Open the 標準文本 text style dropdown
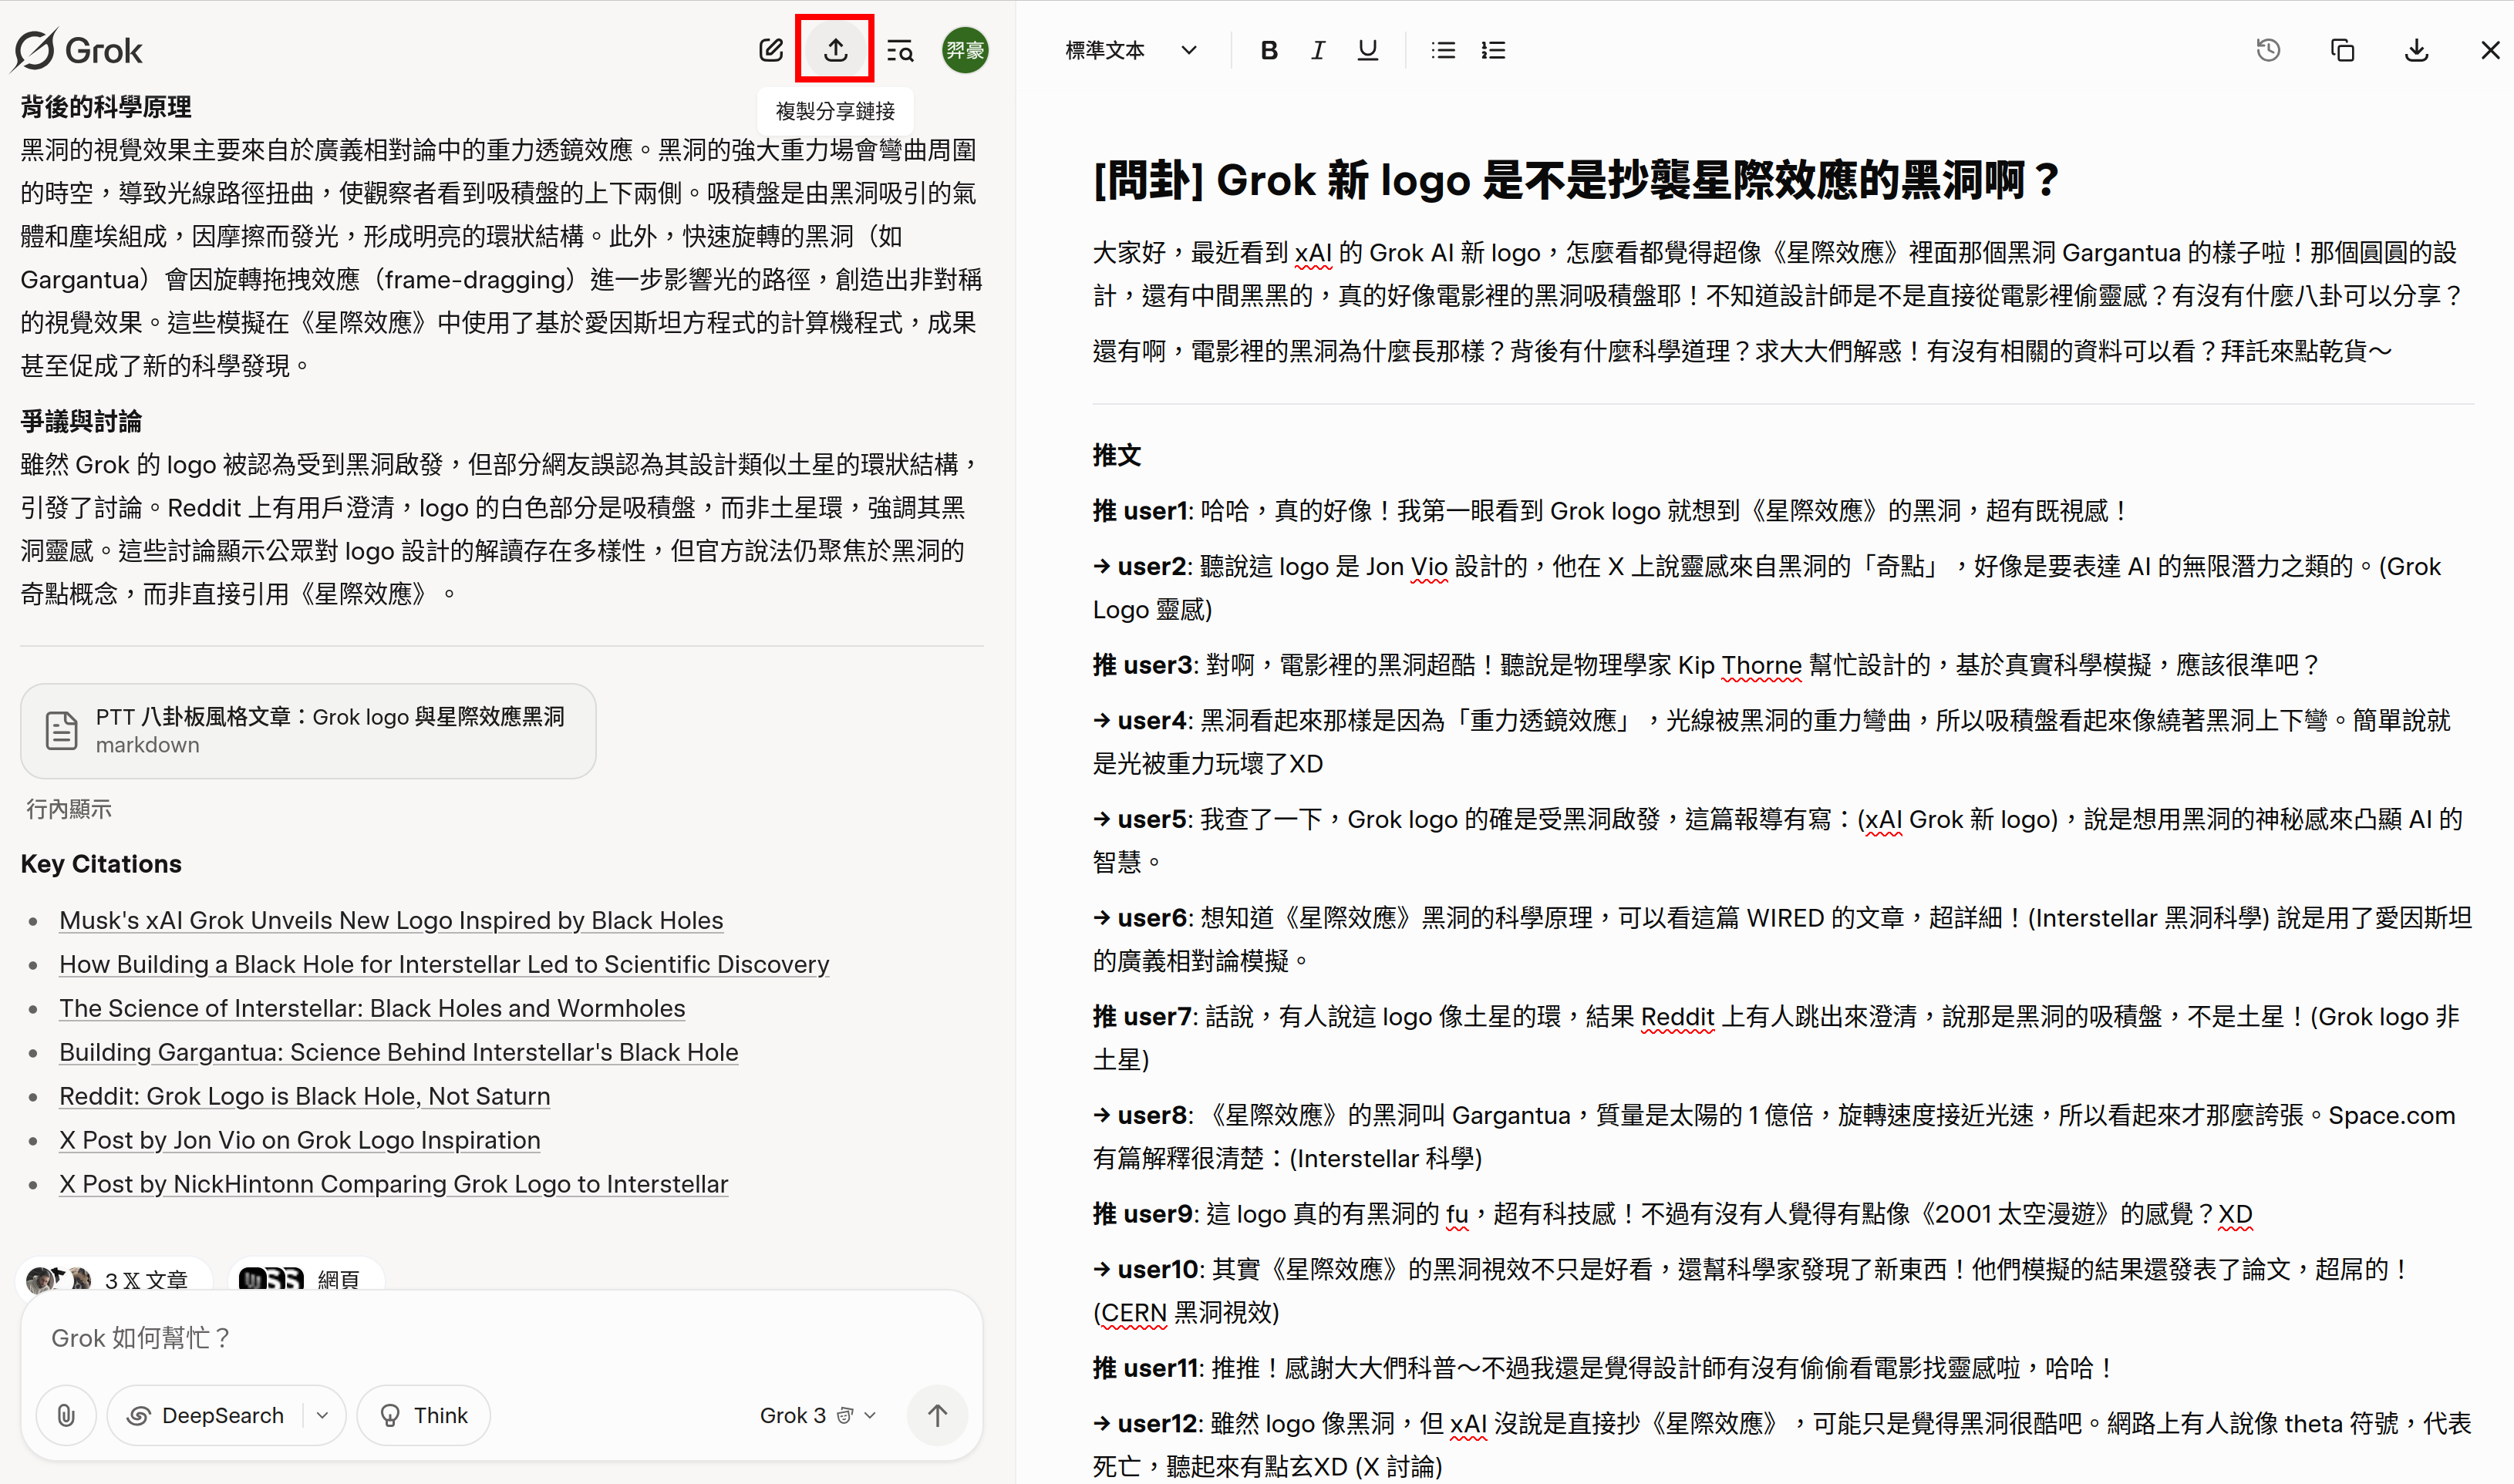 click(1130, 50)
